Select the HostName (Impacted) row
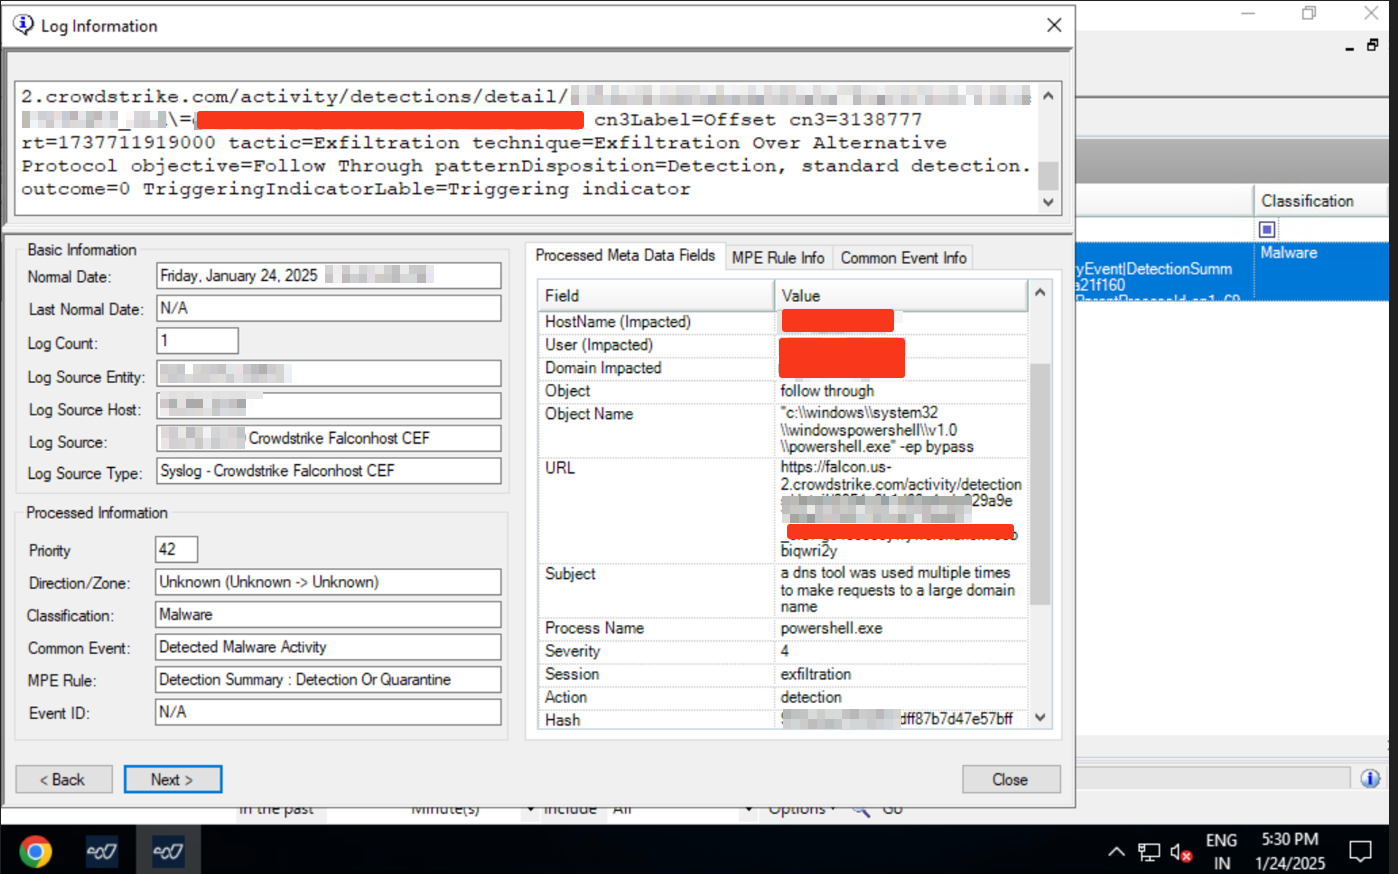1398x874 pixels. [x=783, y=322]
